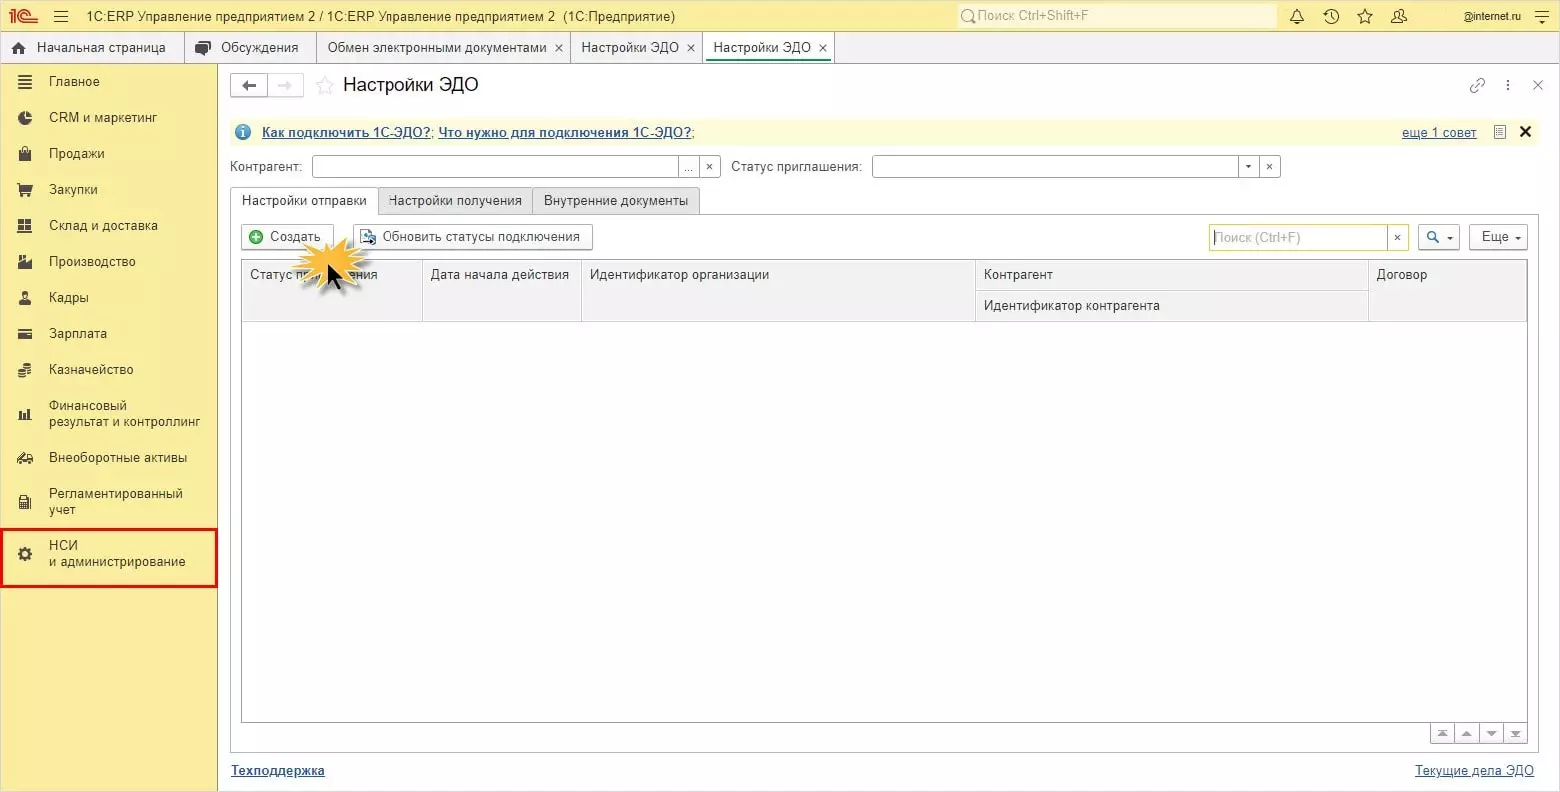
Task: Open the Обсуждения tab
Action: click(x=248, y=48)
